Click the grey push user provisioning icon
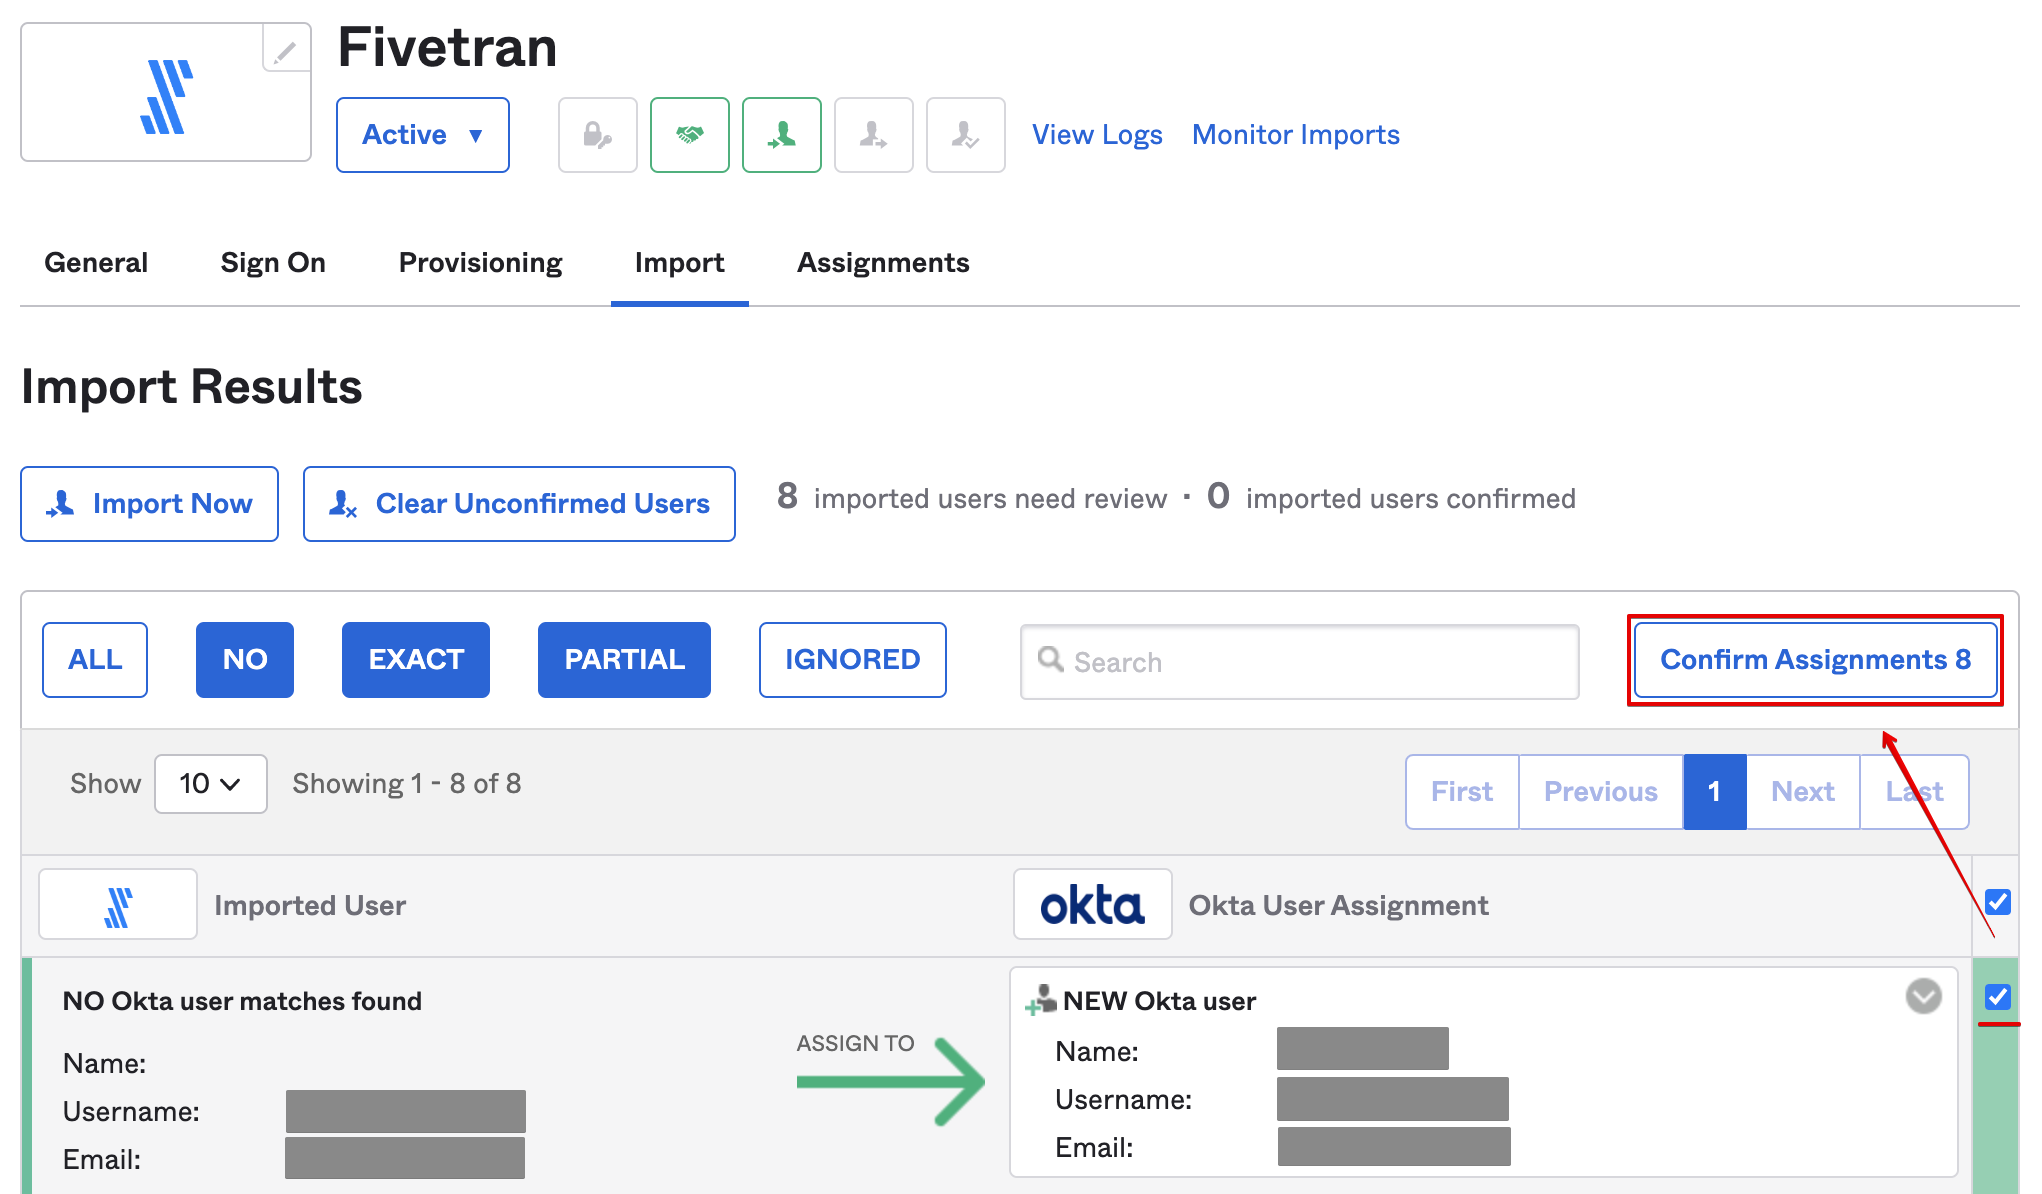This screenshot has height=1194, width=2042. coord(874,135)
